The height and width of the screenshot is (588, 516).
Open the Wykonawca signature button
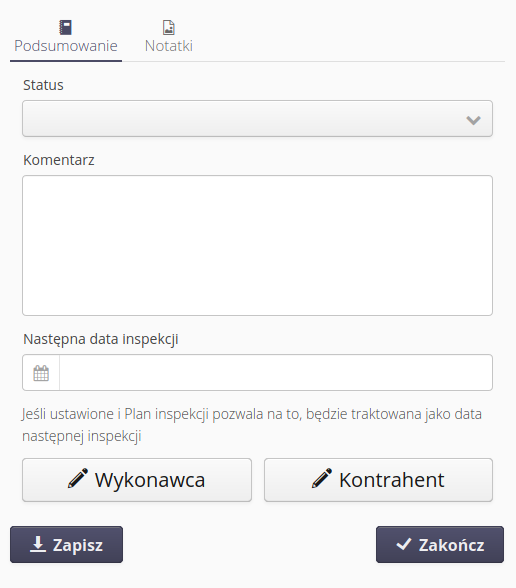pyautogui.click(x=137, y=480)
